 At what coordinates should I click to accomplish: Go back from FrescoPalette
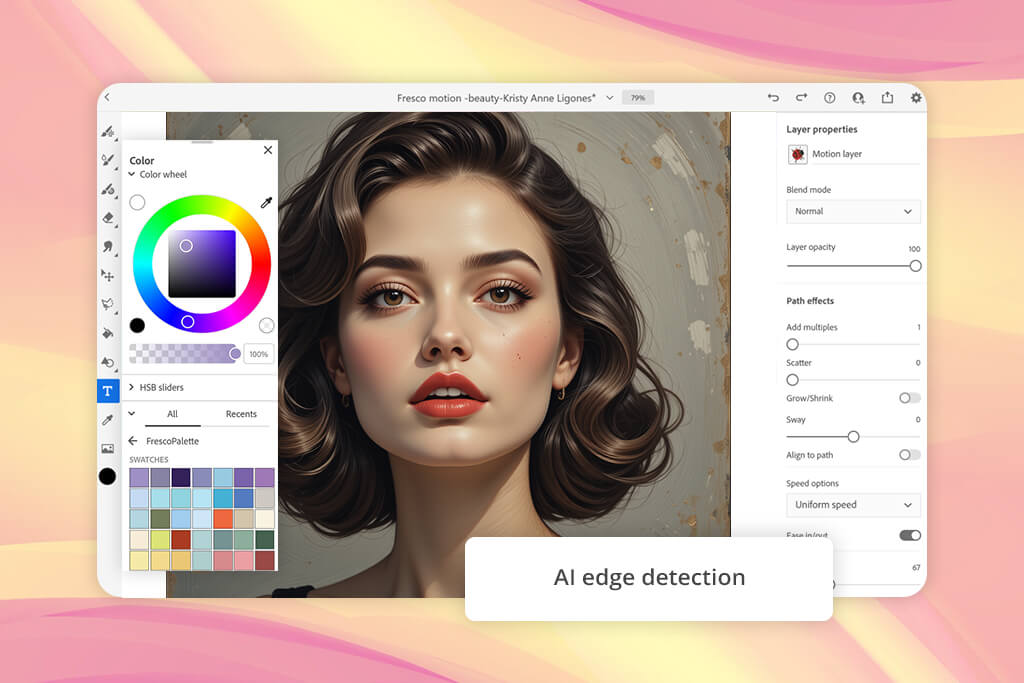(133, 441)
